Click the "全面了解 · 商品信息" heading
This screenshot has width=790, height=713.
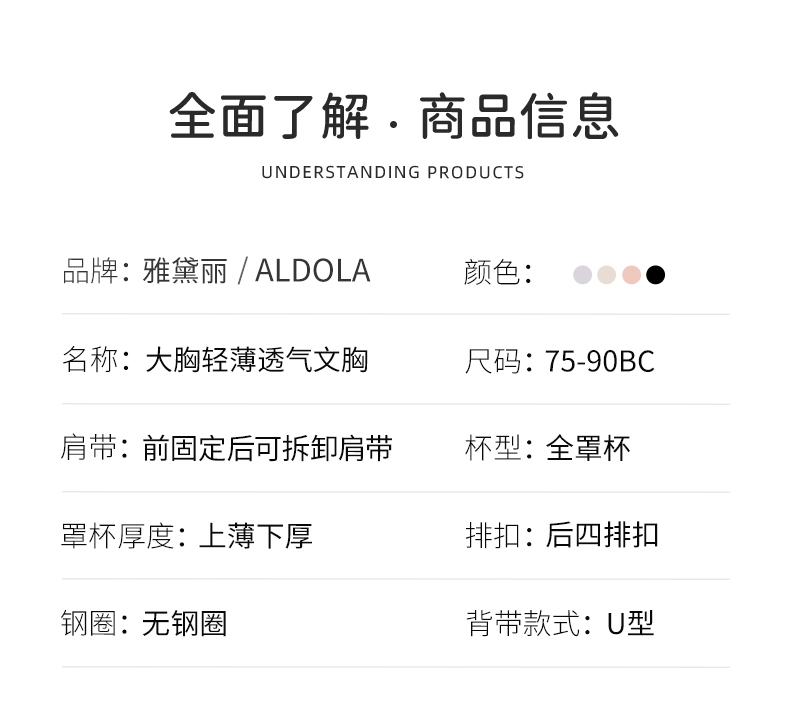(394, 116)
